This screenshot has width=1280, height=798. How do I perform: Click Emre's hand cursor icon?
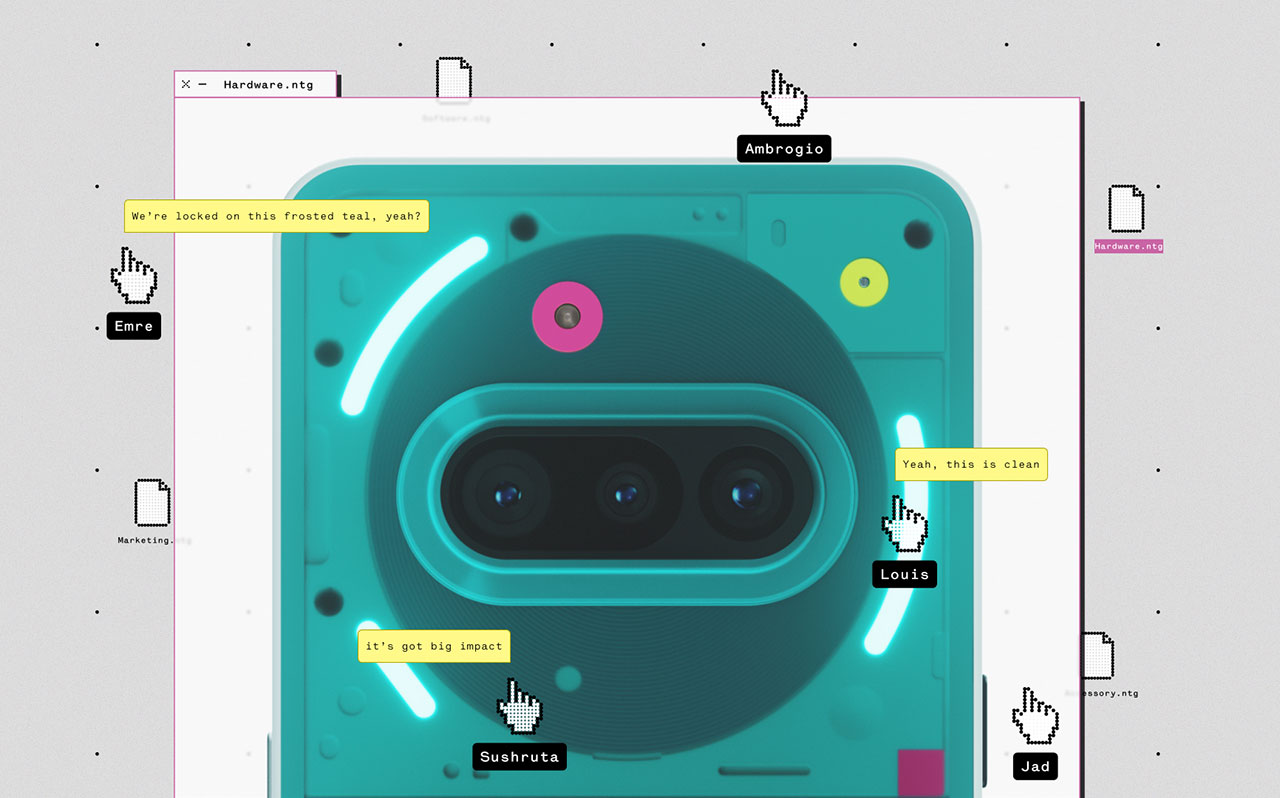[133, 276]
